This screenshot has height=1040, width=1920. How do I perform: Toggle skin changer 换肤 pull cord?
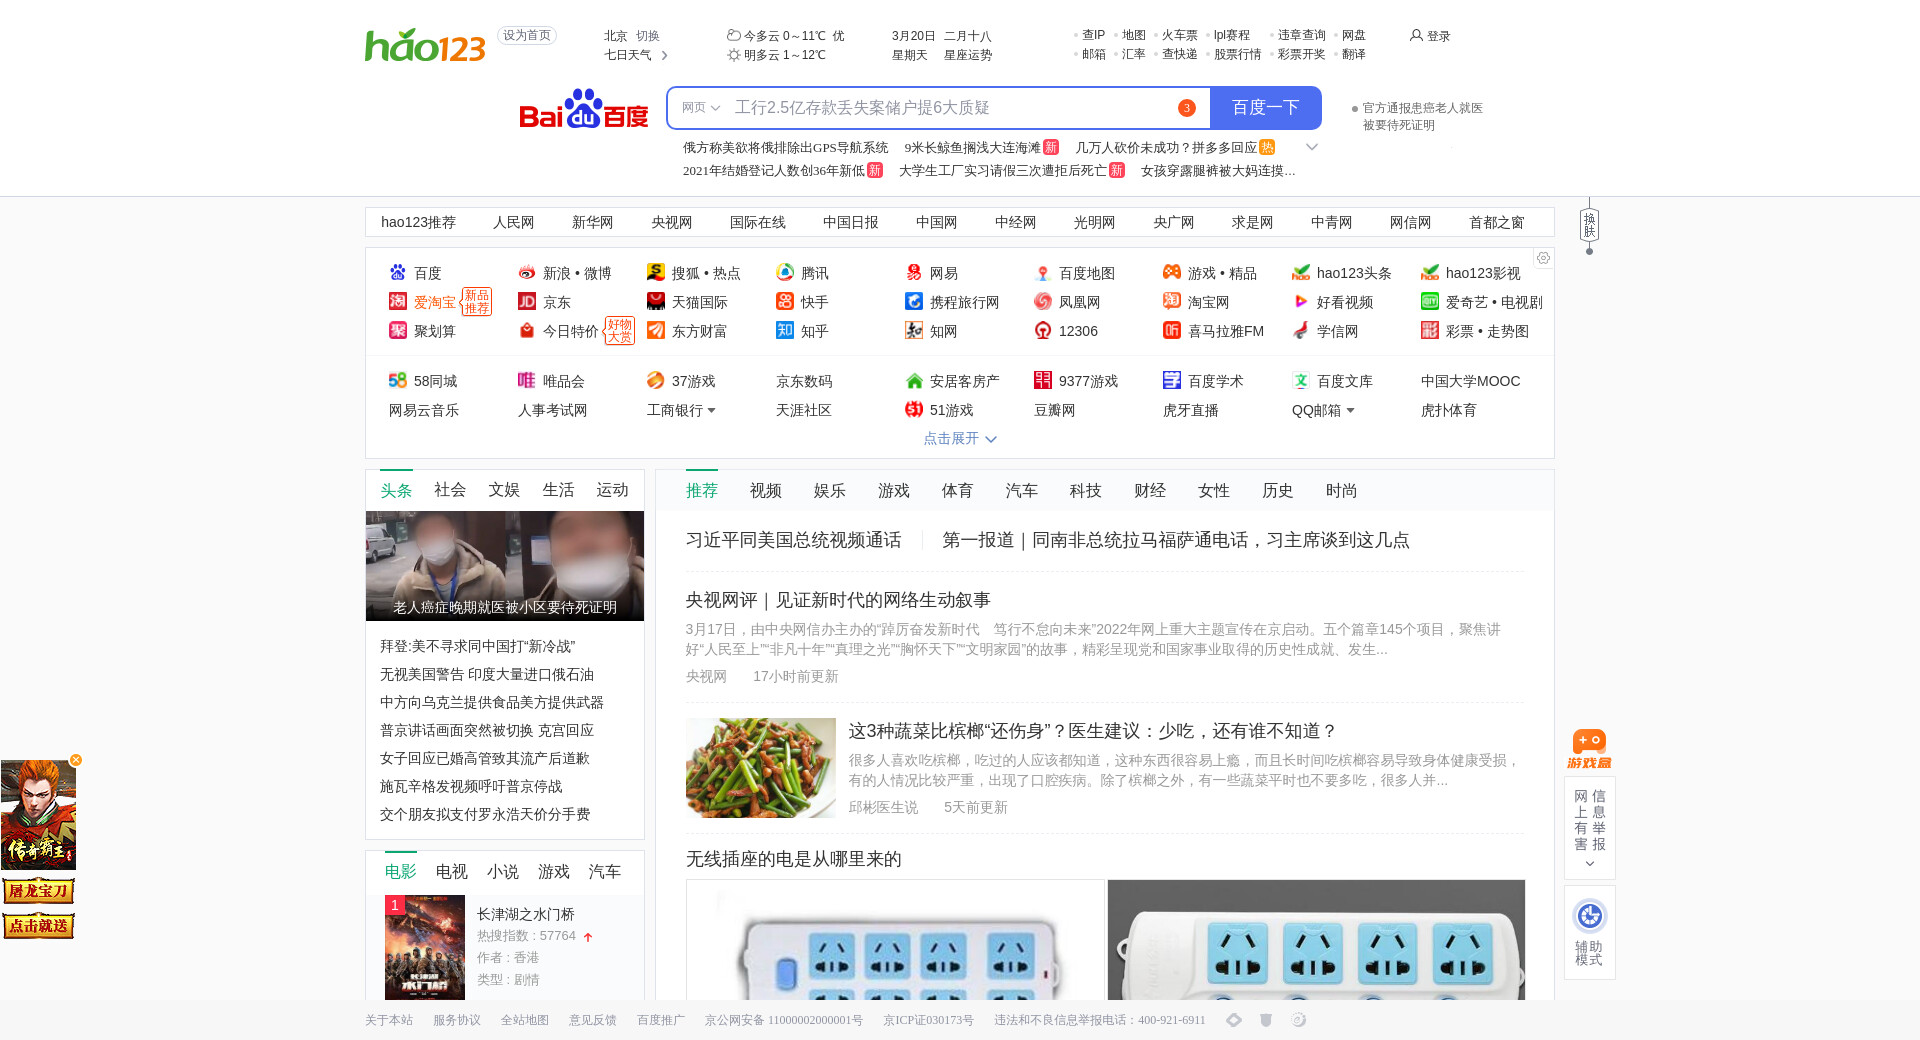pyautogui.click(x=1589, y=226)
